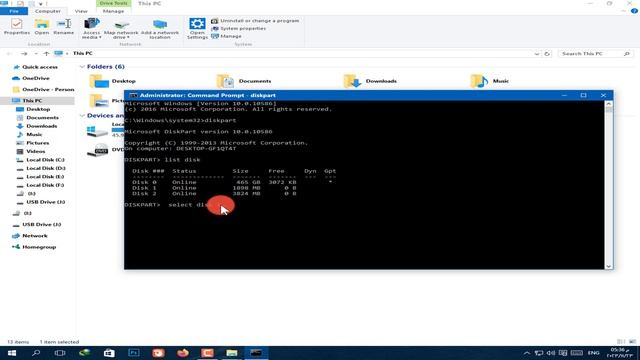Select Network in the navigation pane

pos(34,236)
